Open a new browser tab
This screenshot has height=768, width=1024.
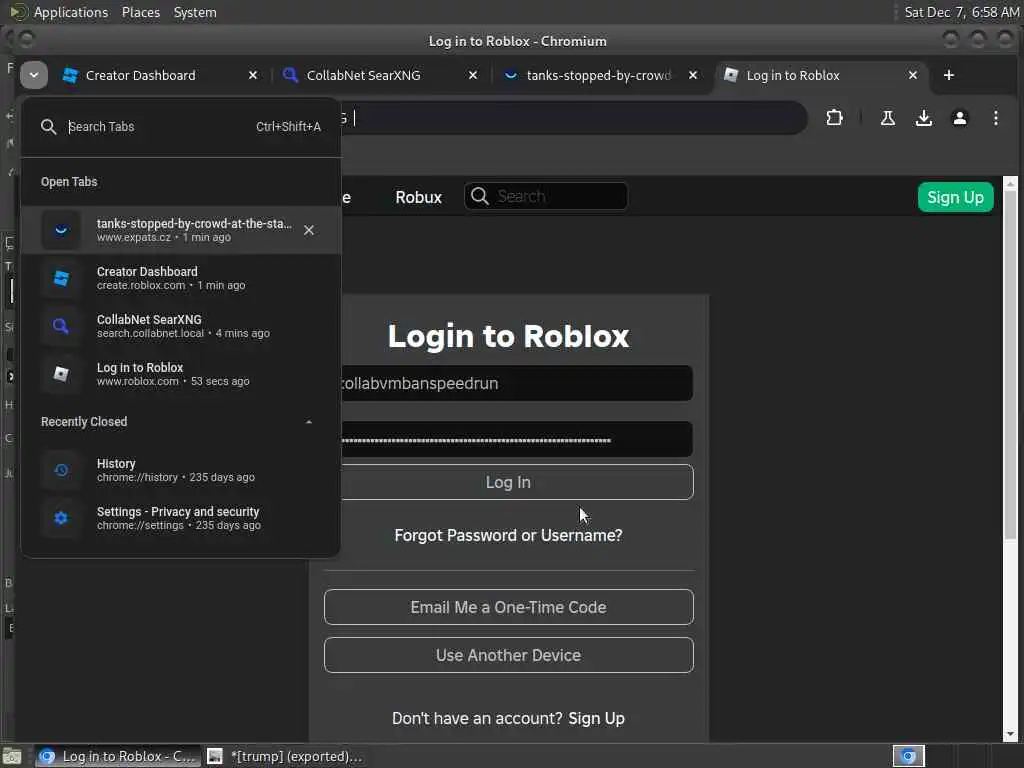click(x=949, y=76)
